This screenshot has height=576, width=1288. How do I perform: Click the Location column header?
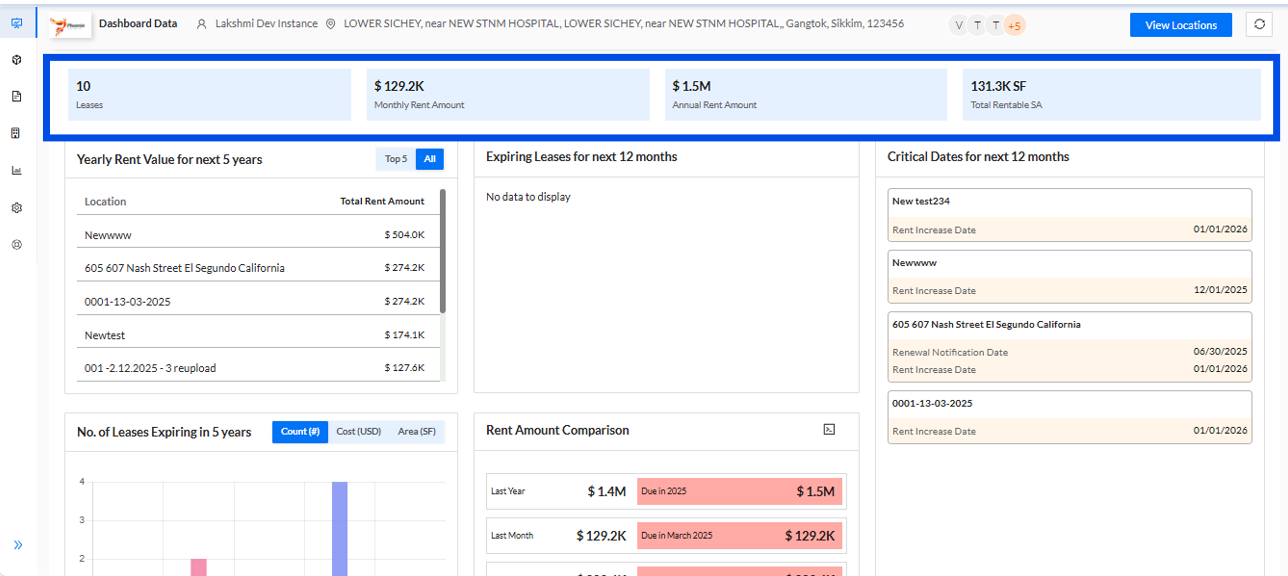click(x=105, y=201)
